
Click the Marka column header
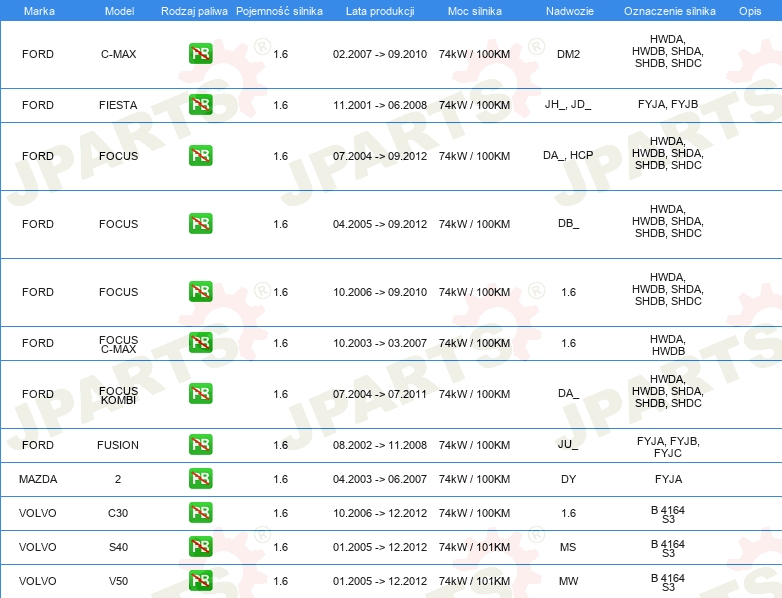39,11
